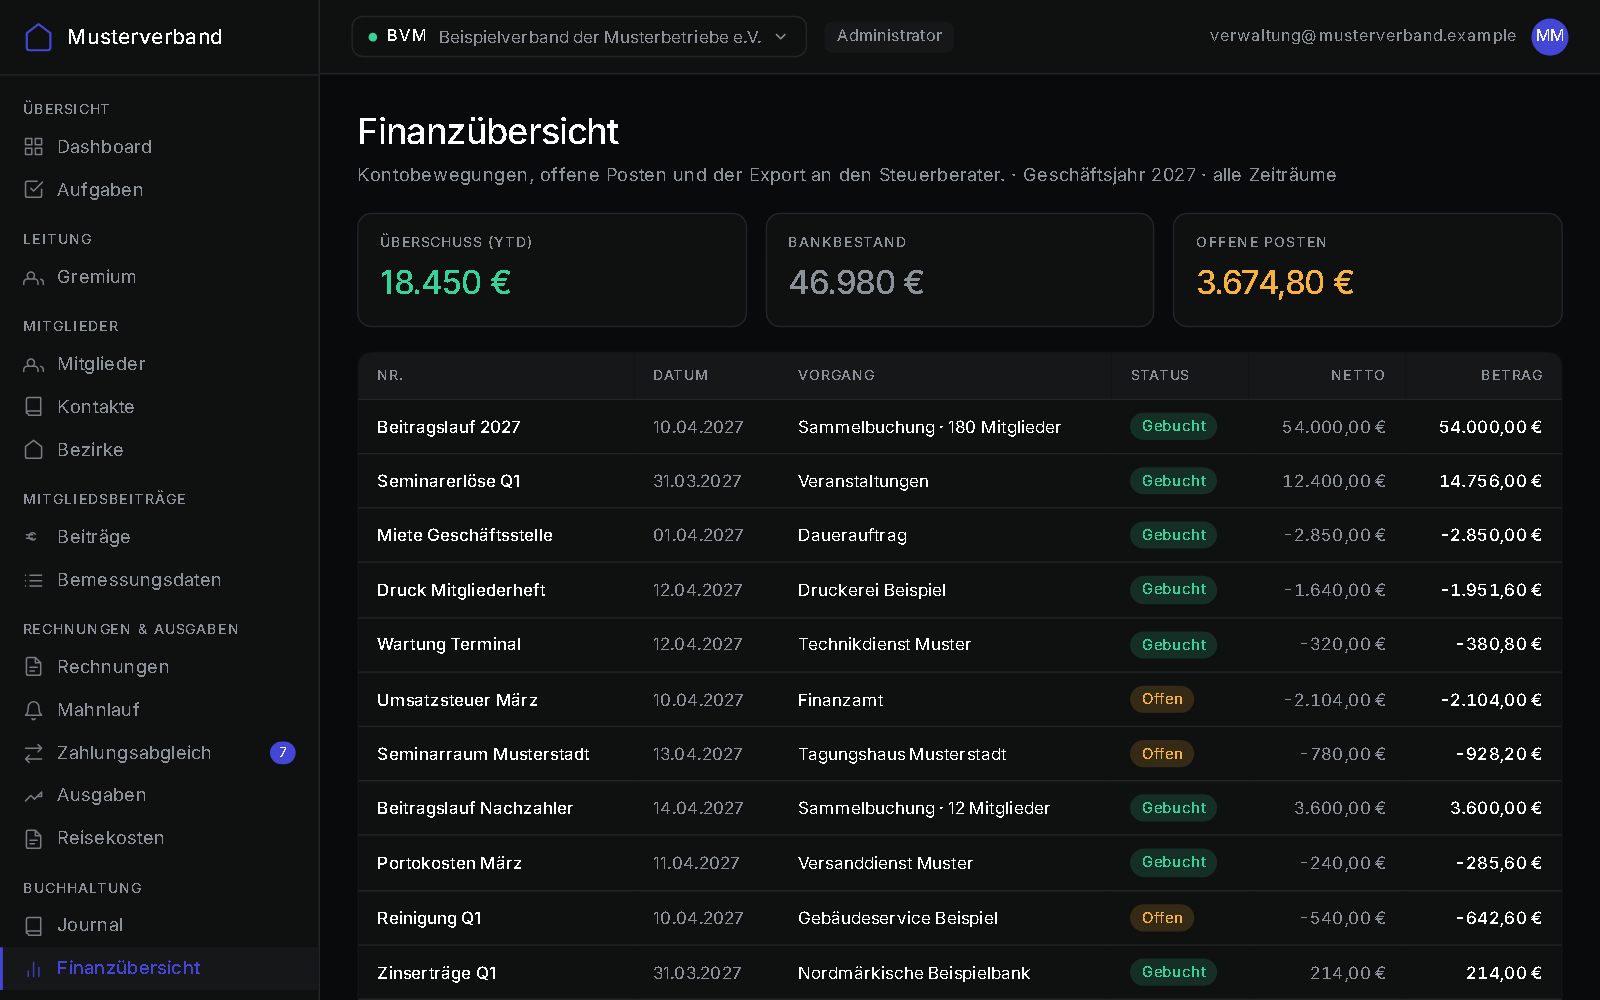Click the Journal book icon
Screen dimensions: 1600x1000
(x=34, y=925)
